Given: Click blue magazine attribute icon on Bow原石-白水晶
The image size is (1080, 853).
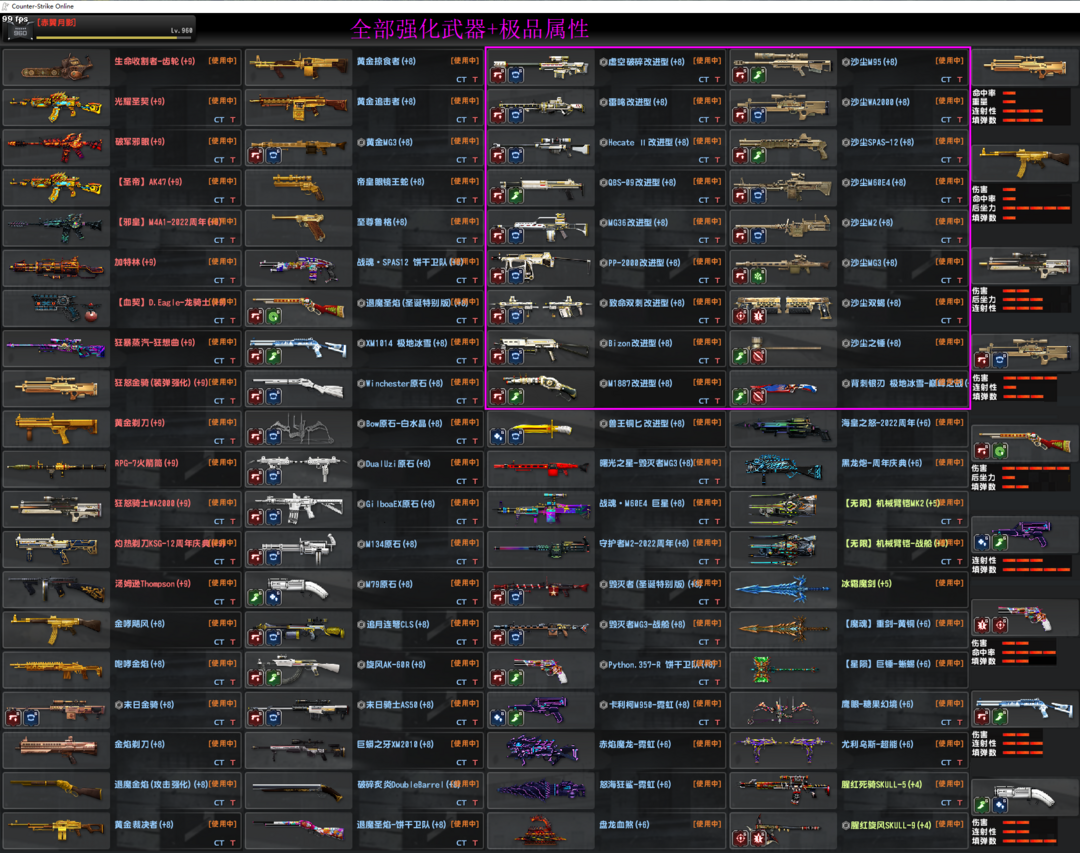Looking at the screenshot, I should point(273,437).
